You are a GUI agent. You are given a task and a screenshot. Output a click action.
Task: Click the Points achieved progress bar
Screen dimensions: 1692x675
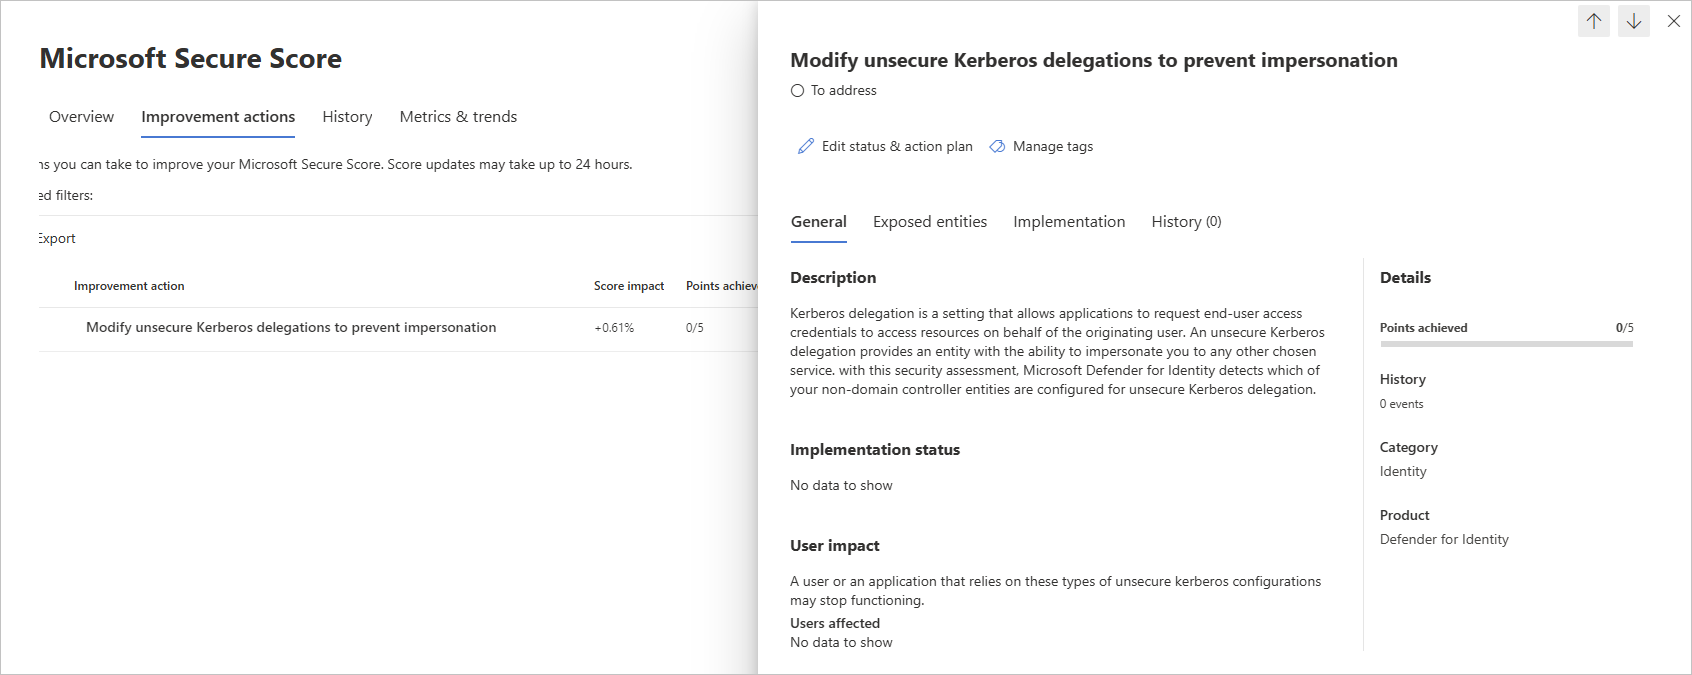point(1505,344)
